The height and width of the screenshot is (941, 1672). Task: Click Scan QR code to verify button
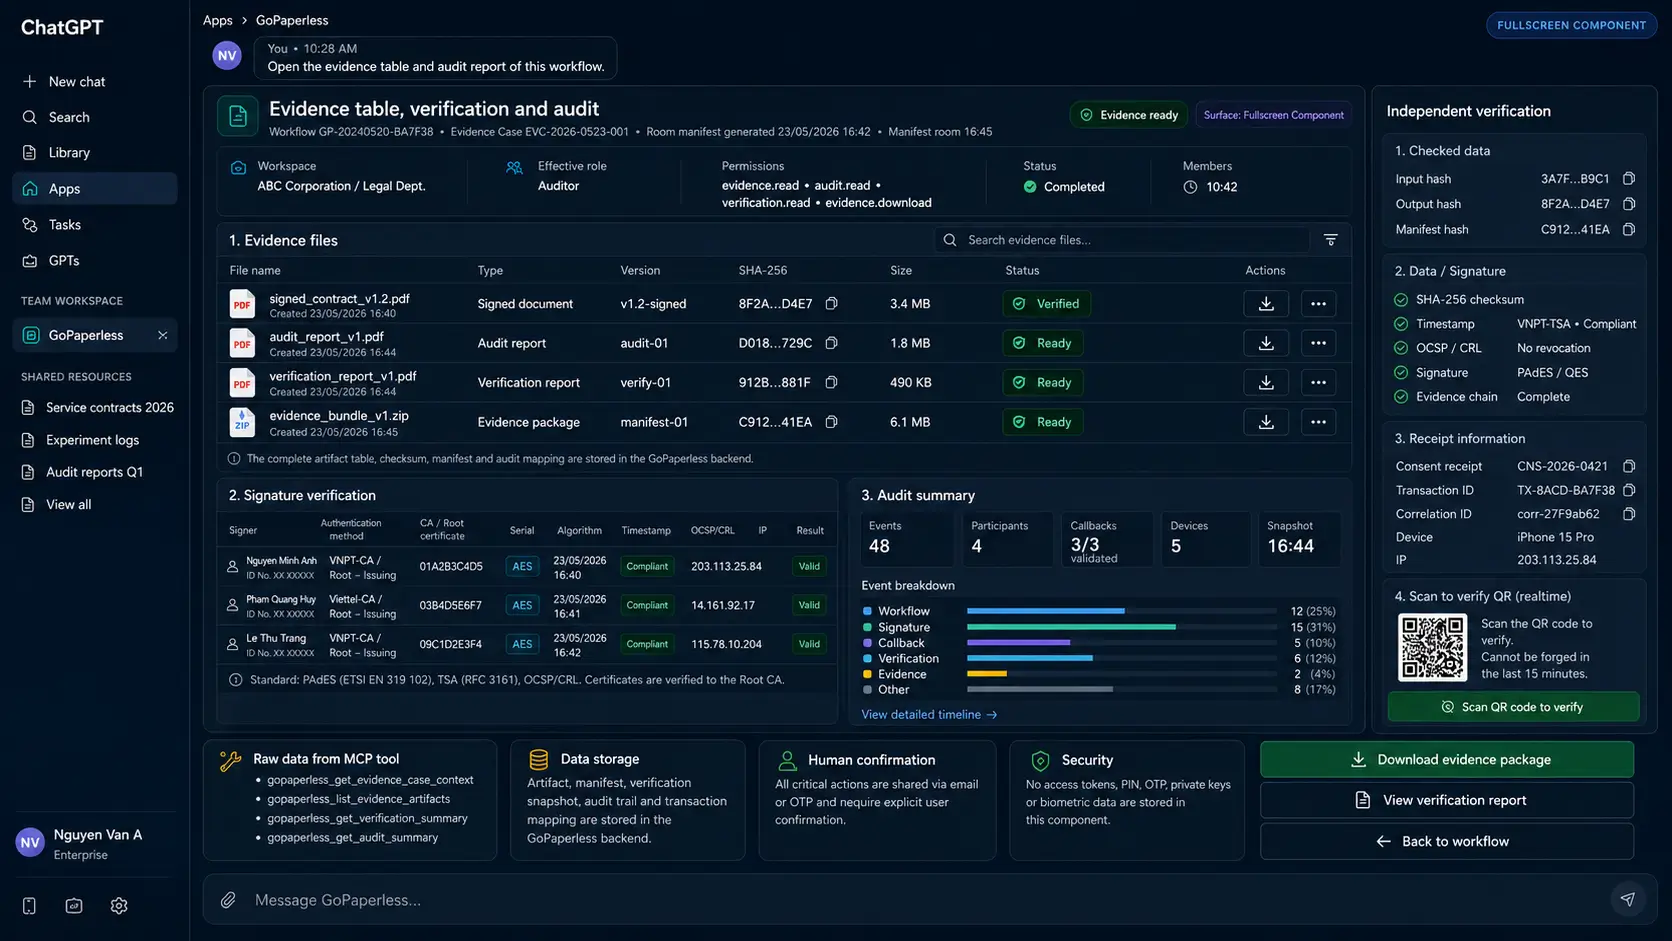(1513, 707)
